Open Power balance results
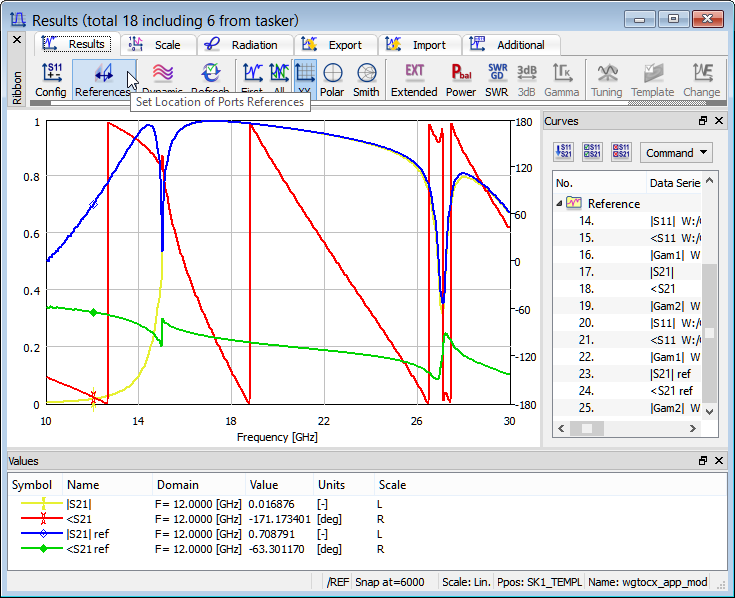 (x=461, y=79)
